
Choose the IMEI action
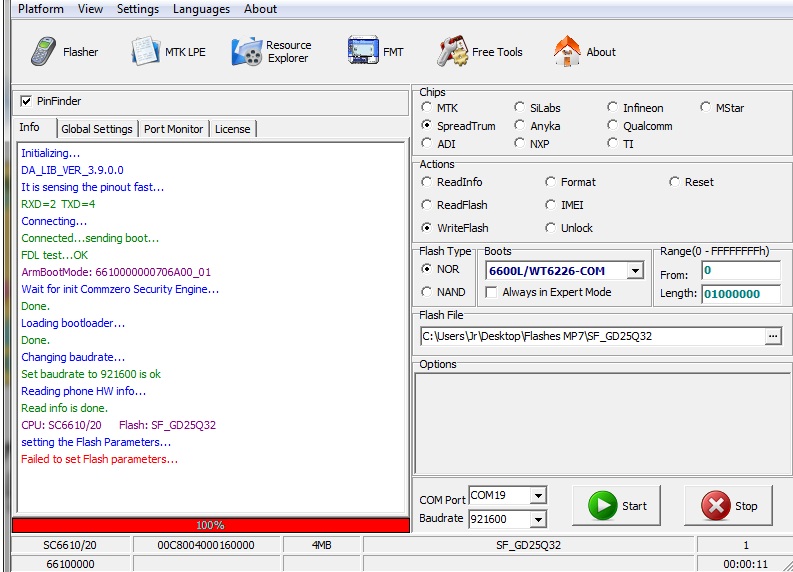(550, 204)
